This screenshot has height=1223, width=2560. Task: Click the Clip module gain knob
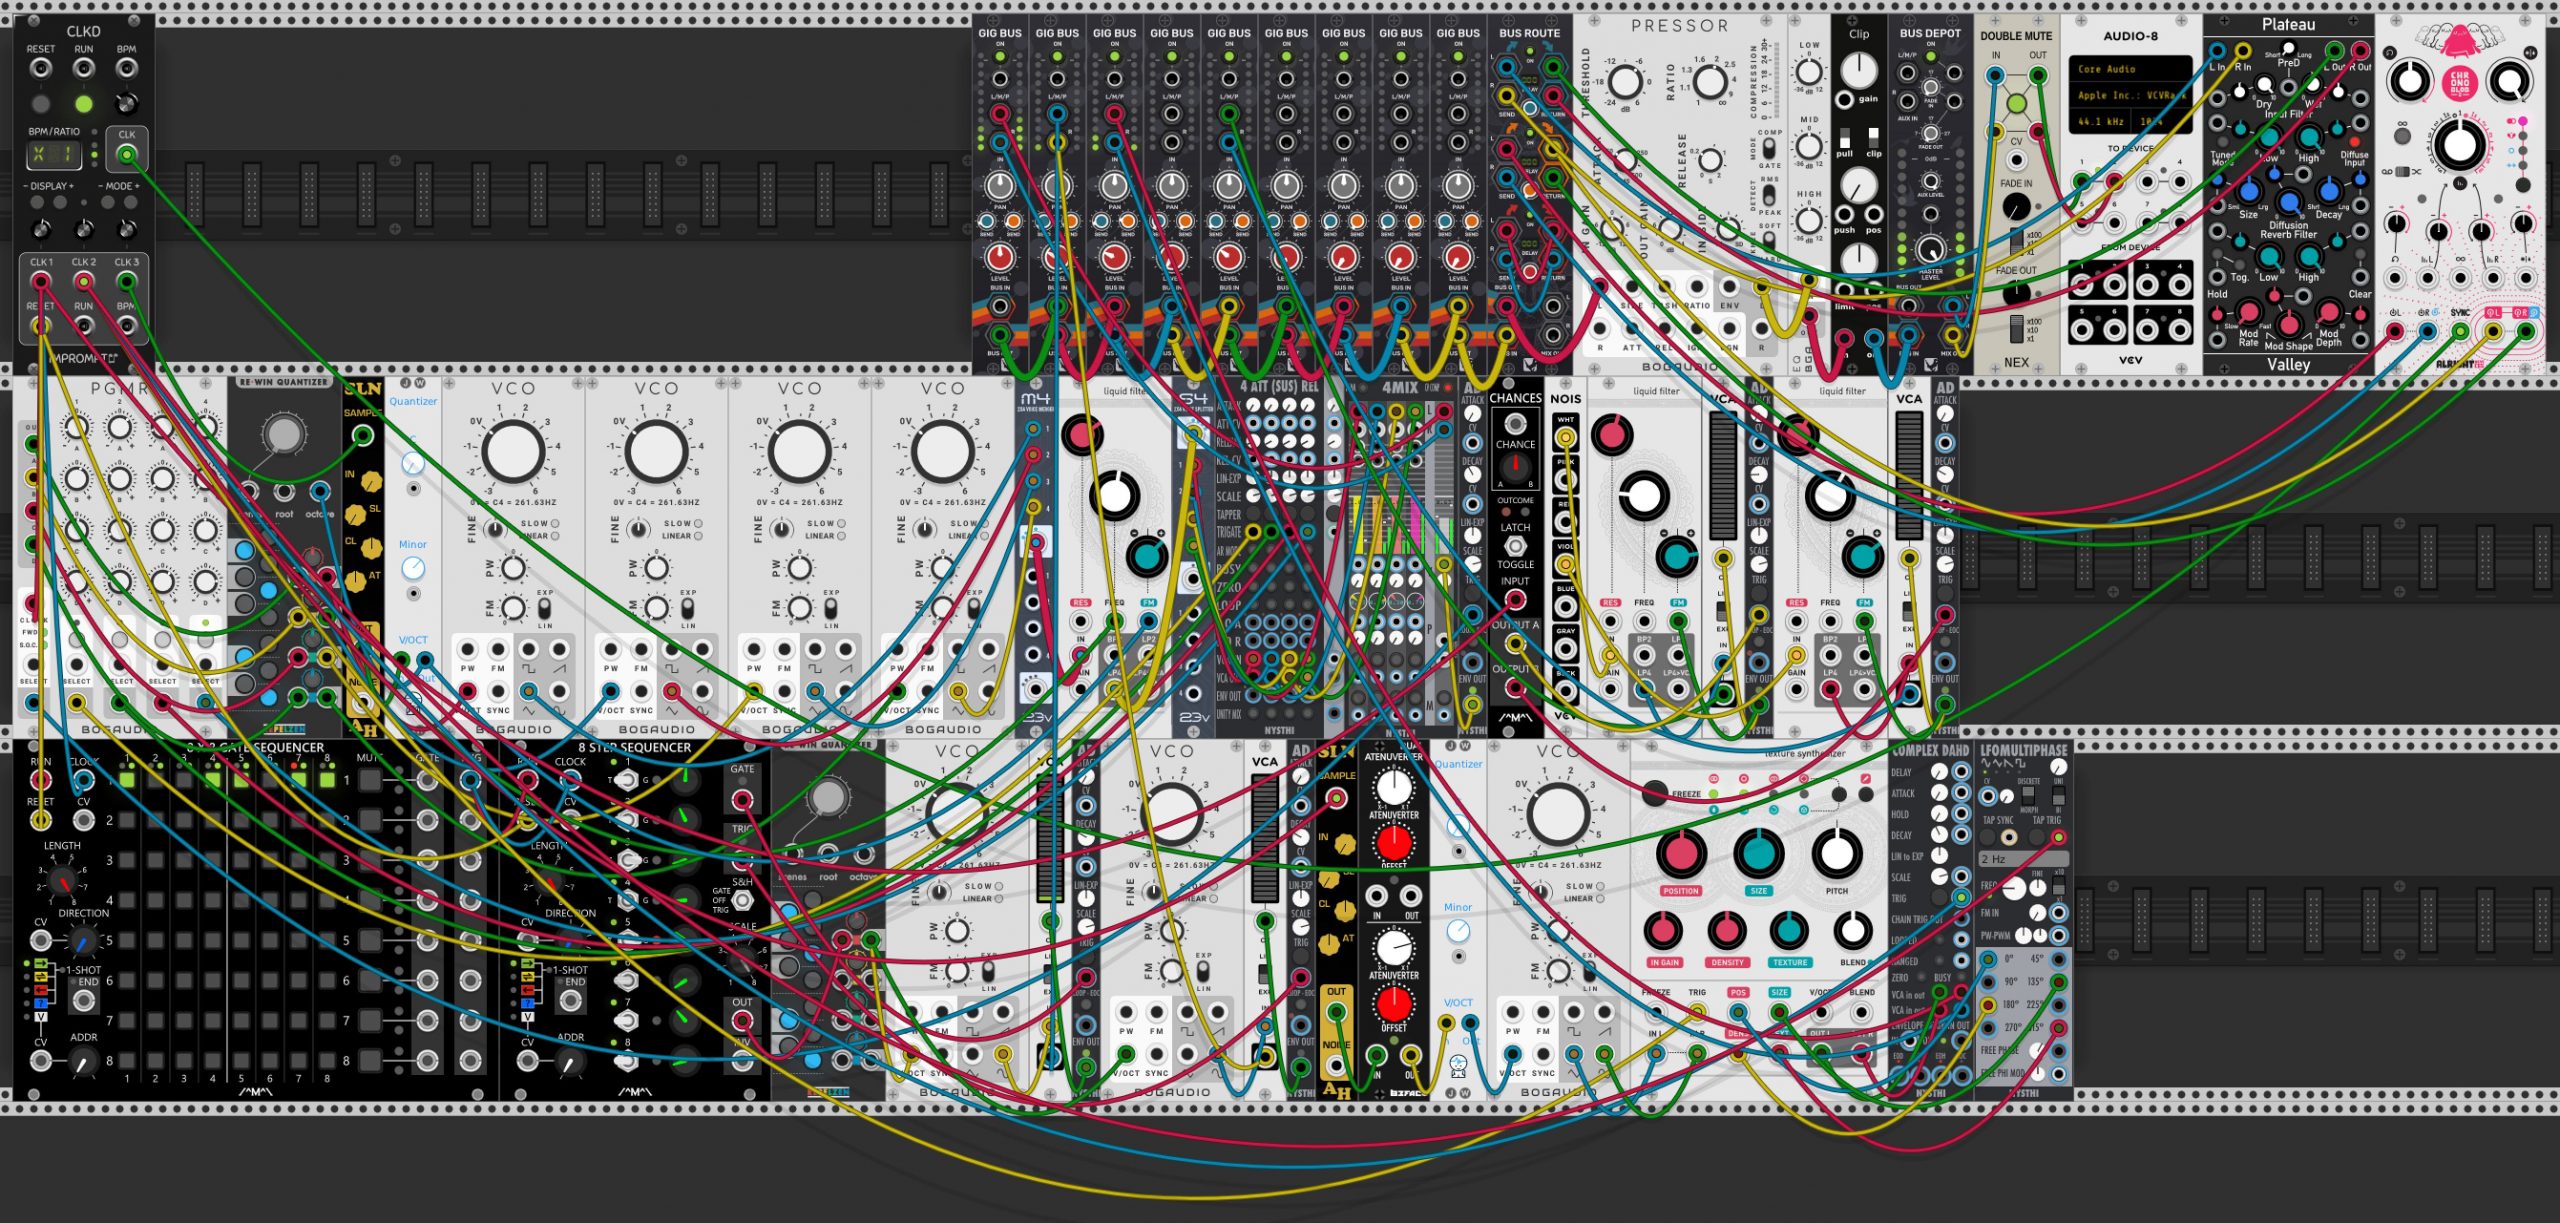[1859, 70]
